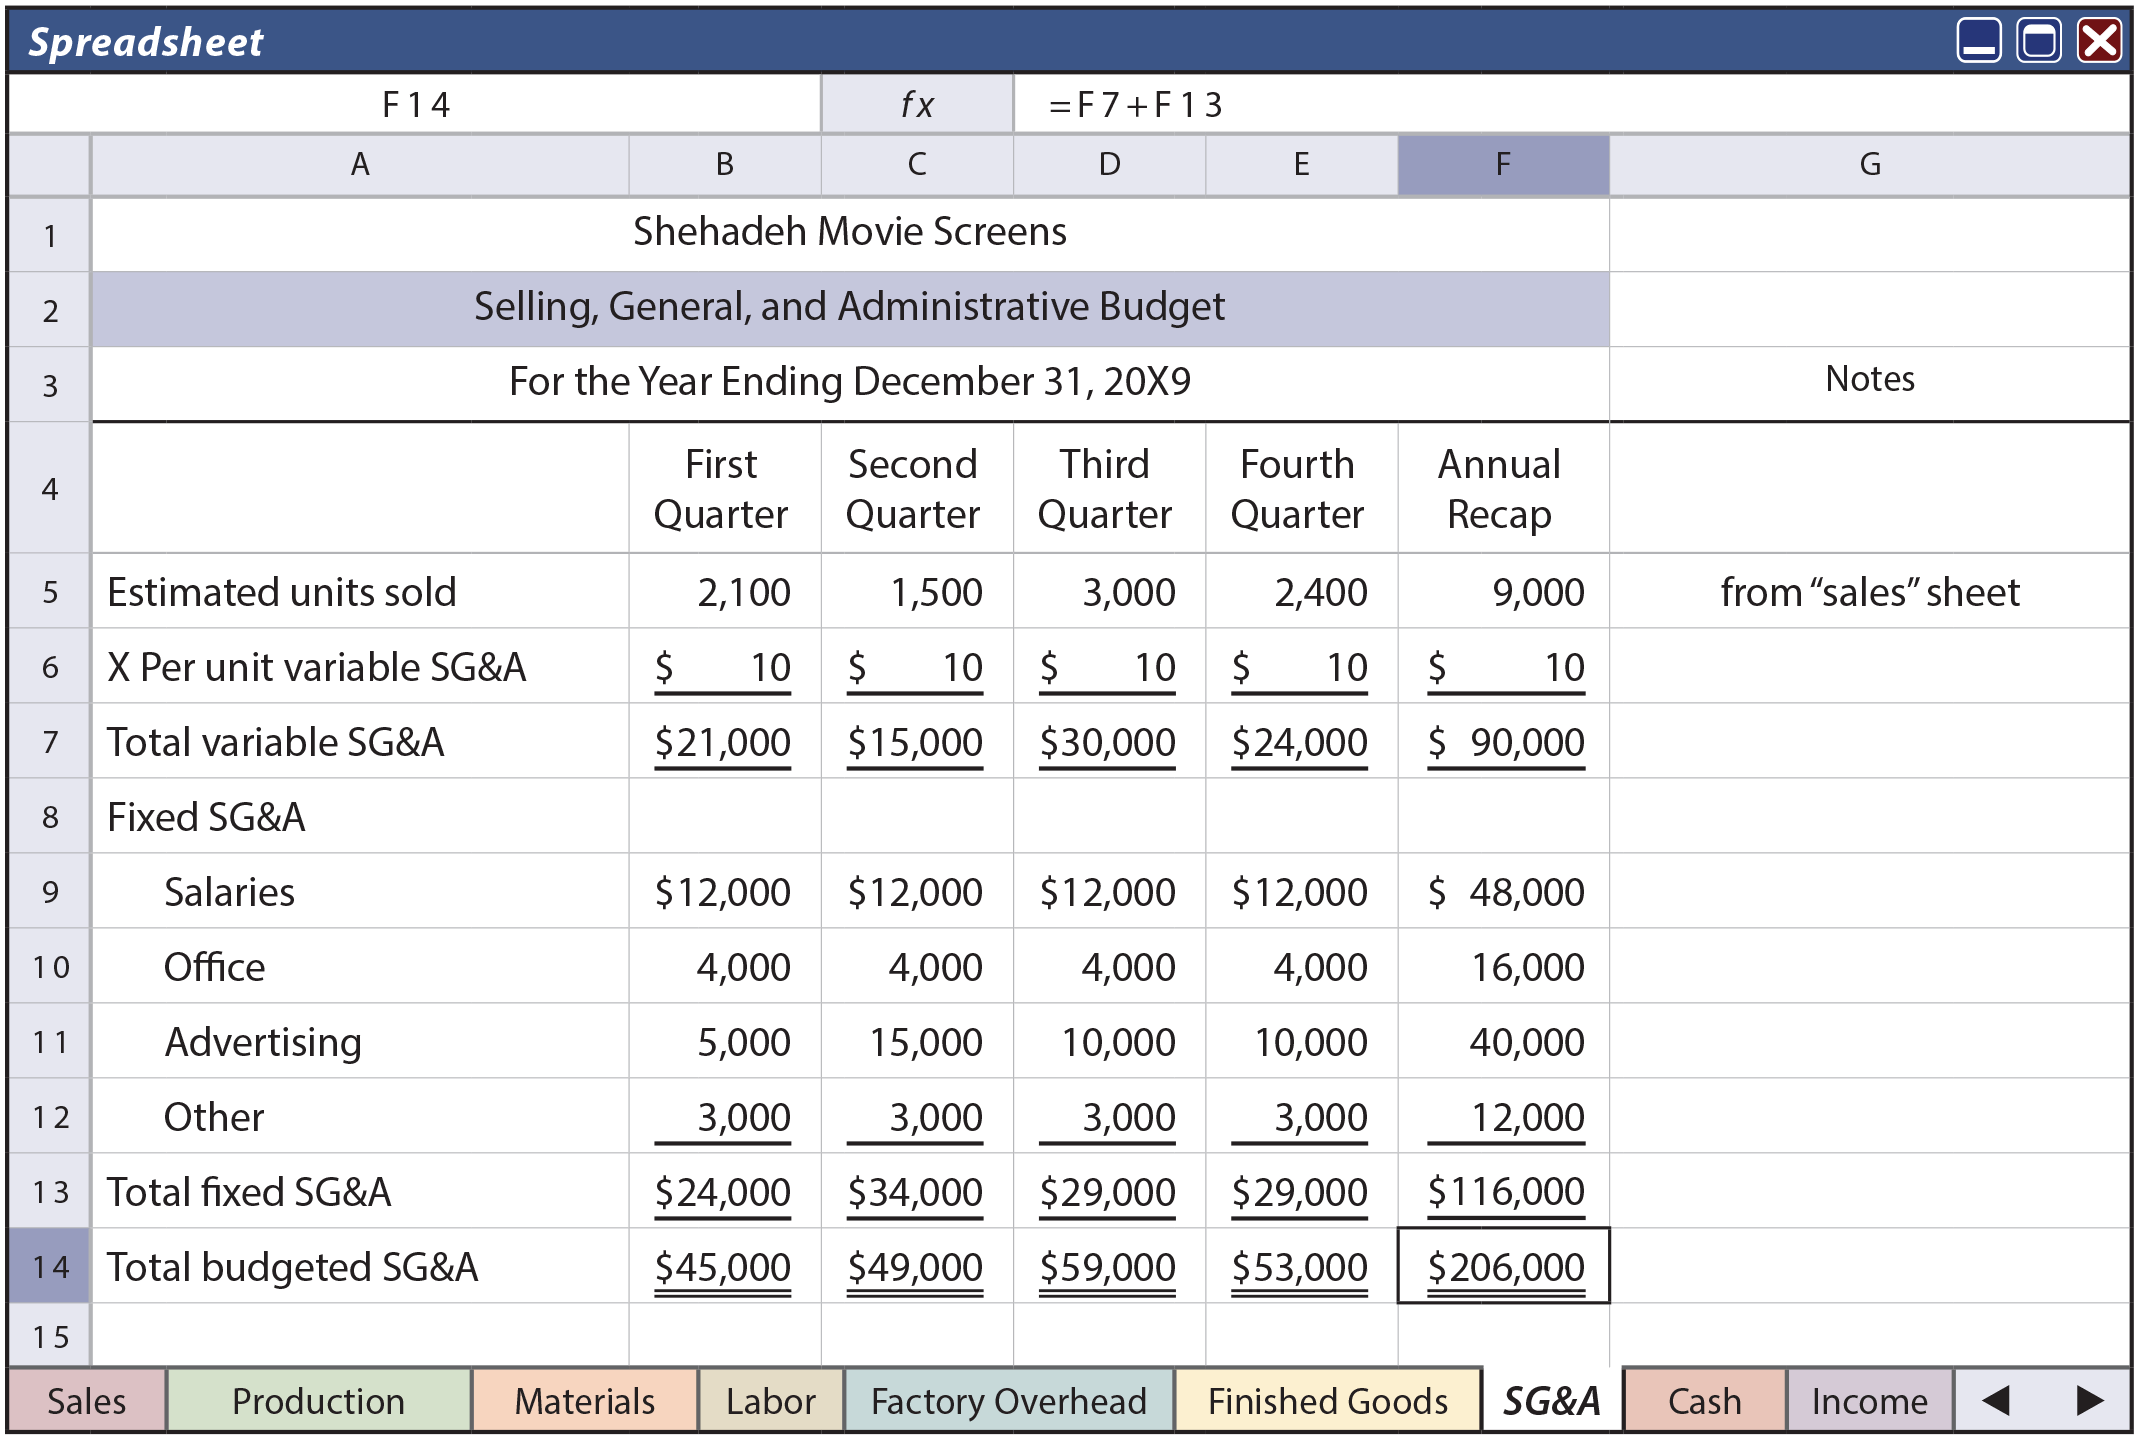Image resolution: width=2141 pixels, height=1439 pixels.
Task: Select the 'Fixed SG&A' label cell
Action: click(360, 816)
